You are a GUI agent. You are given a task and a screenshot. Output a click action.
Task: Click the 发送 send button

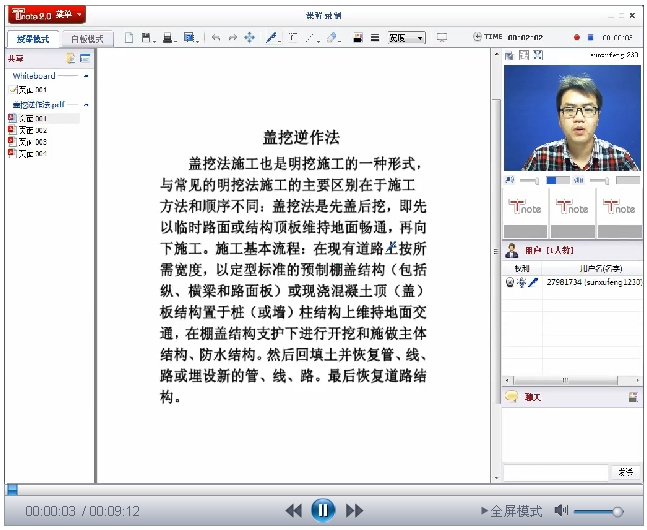(x=625, y=471)
